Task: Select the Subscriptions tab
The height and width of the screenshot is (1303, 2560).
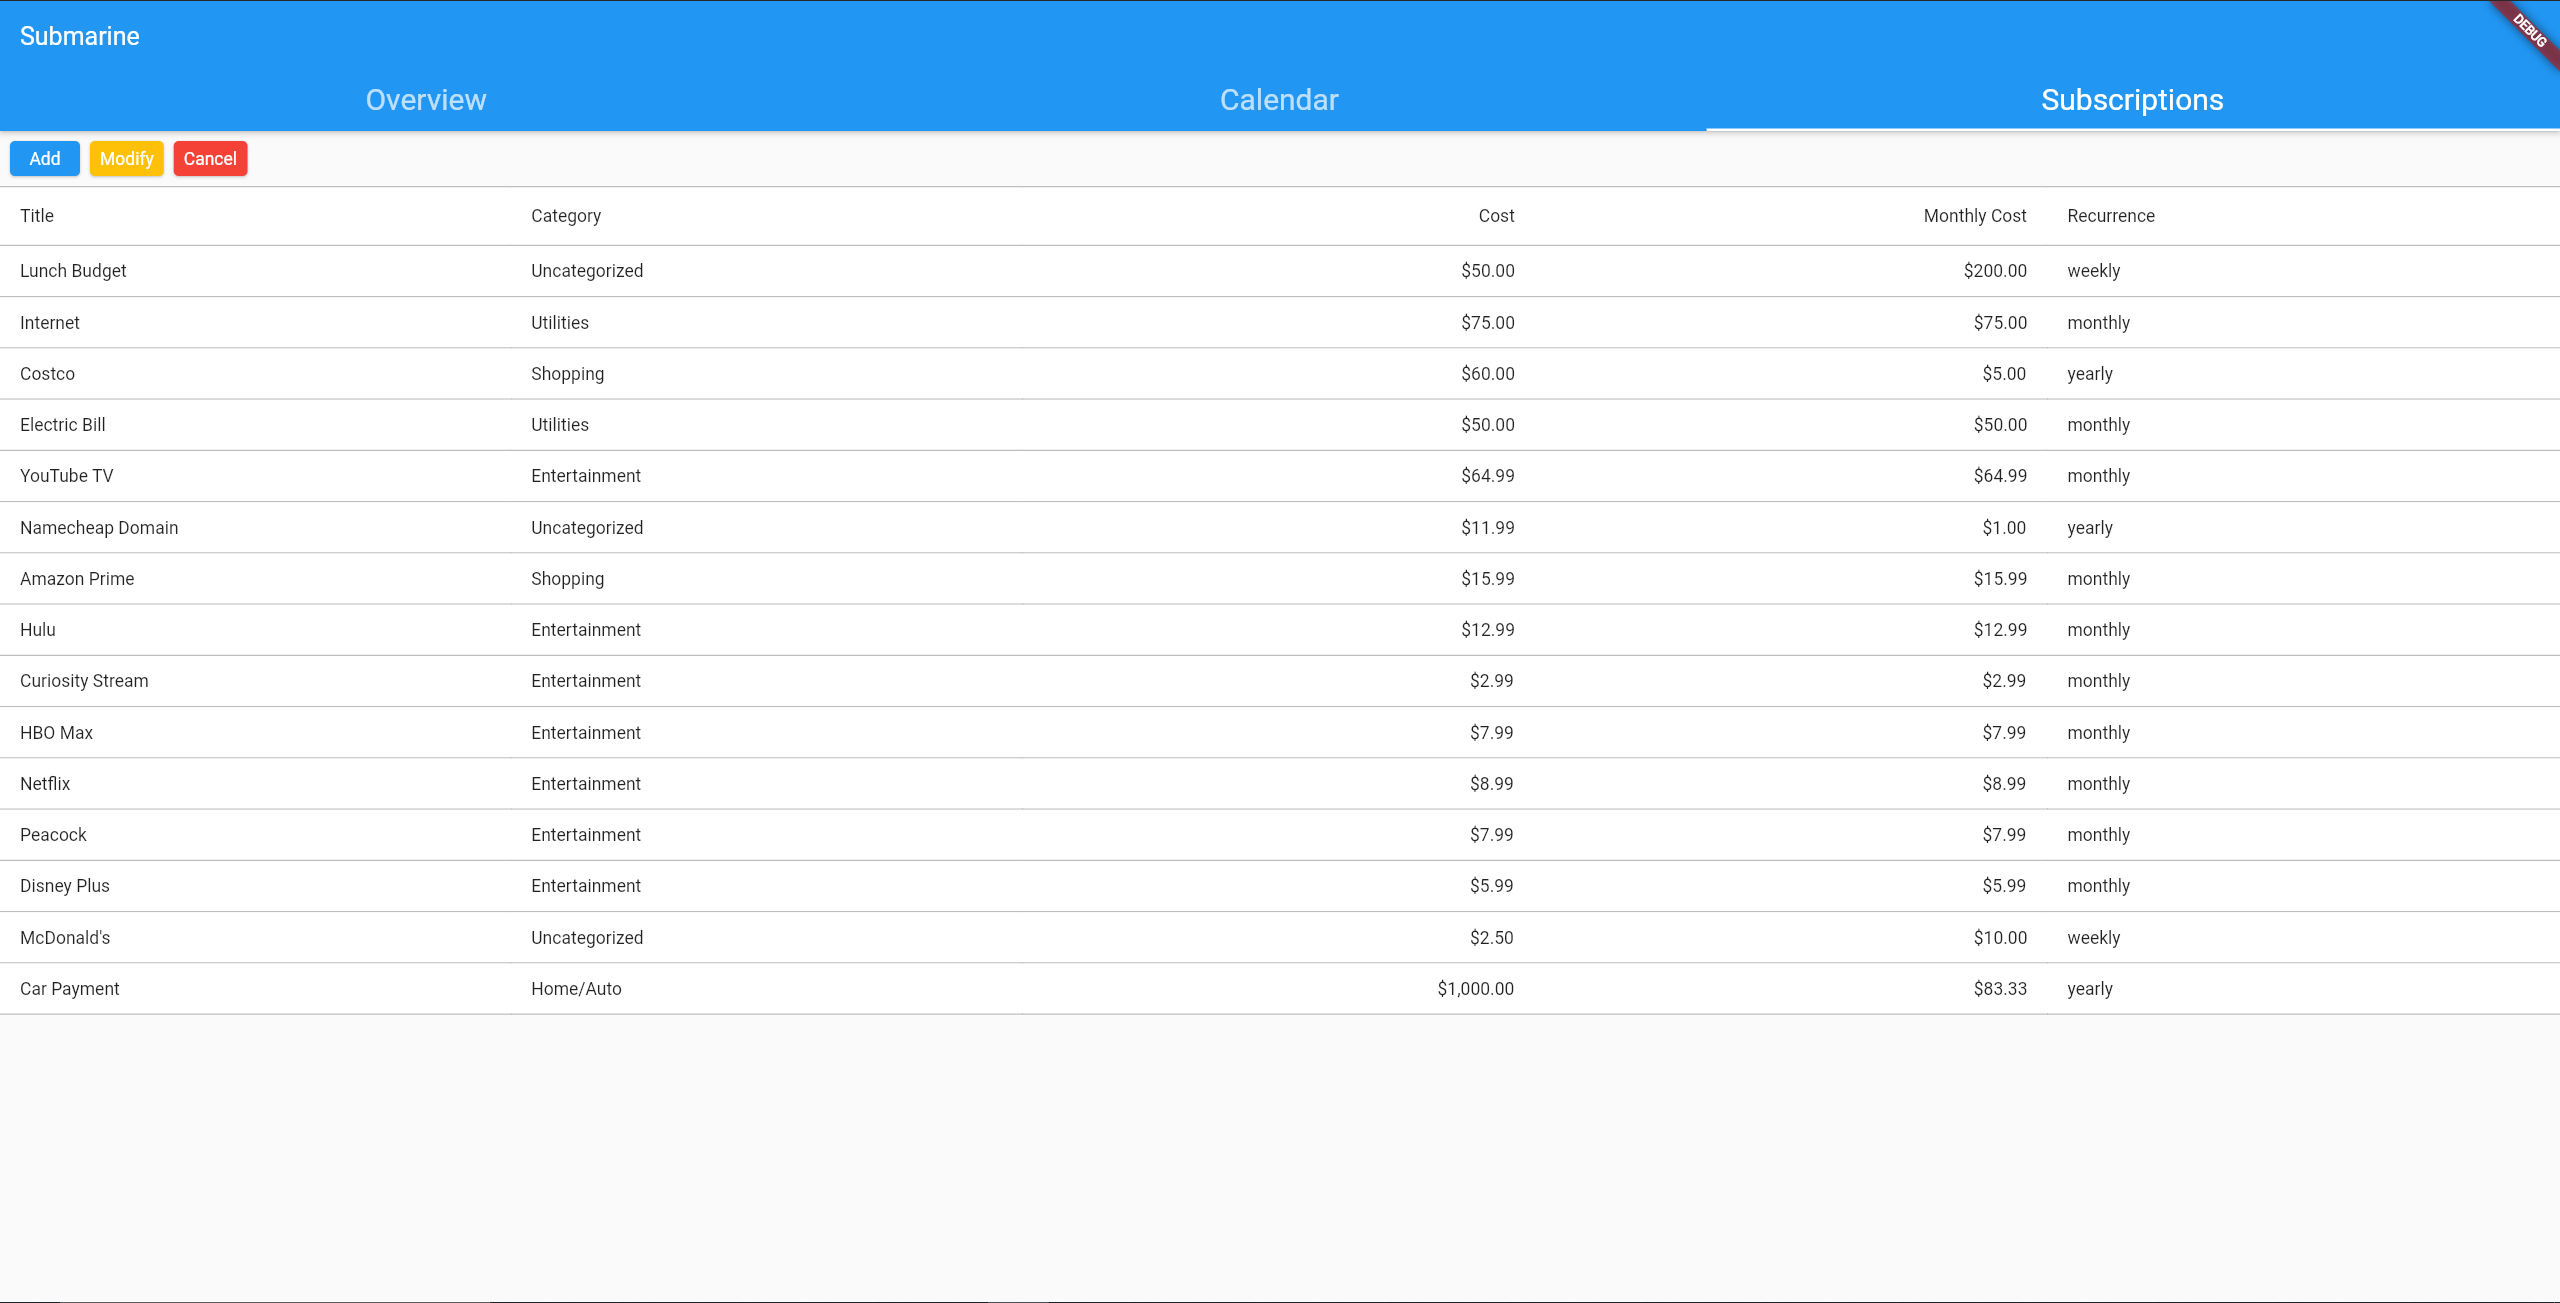Action: [x=2132, y=100]
